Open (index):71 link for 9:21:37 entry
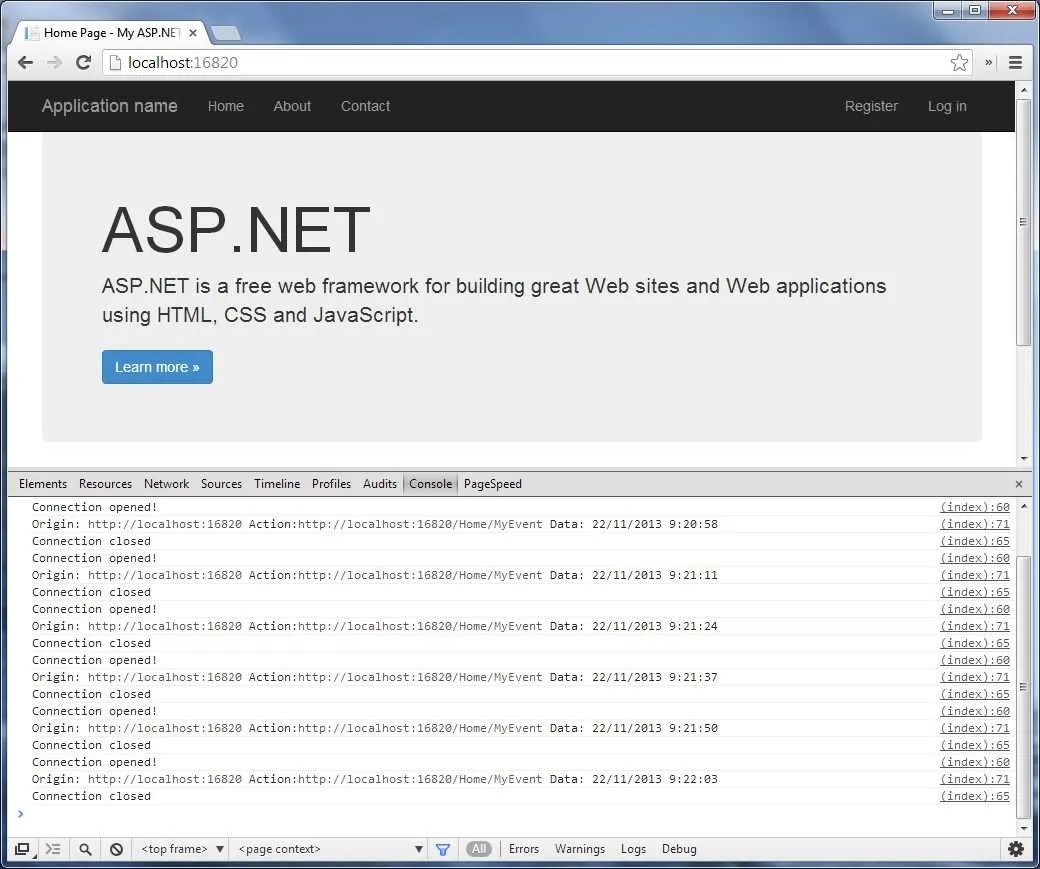The image size is (1040, 869). tap(975, 677)
